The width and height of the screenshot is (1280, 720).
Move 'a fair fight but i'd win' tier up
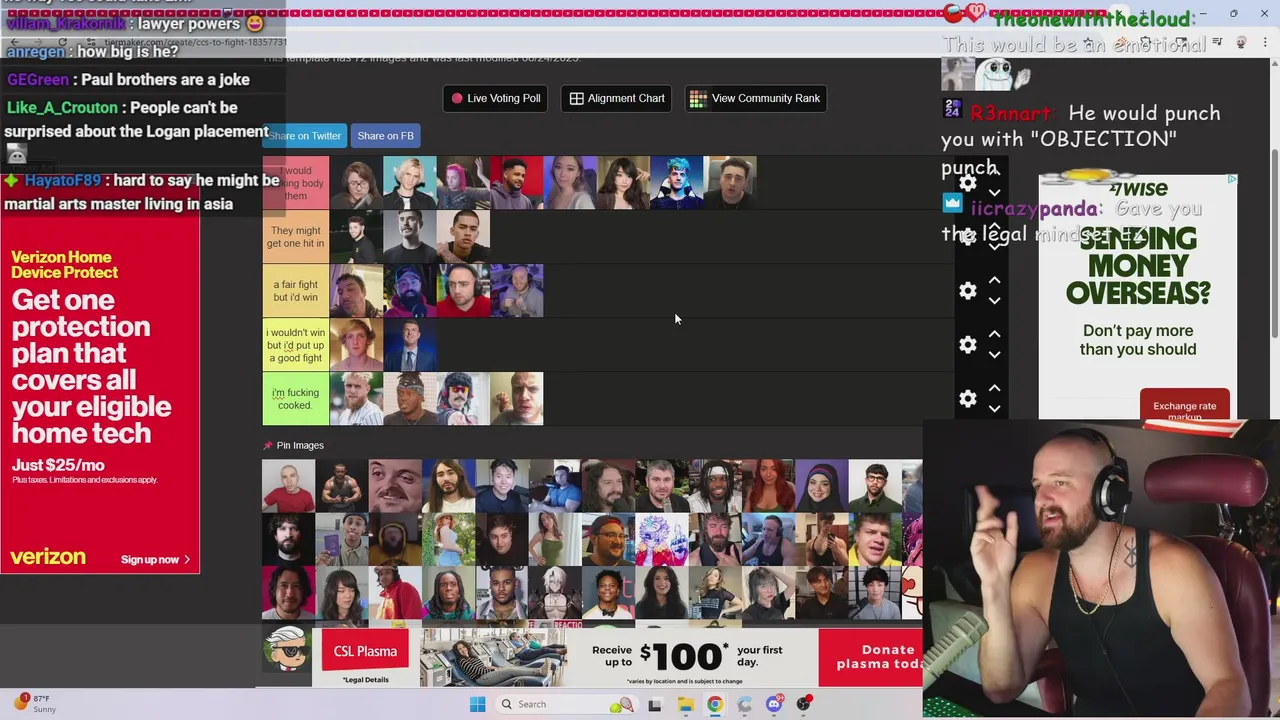pyautogui.click(x=994, y=281)
